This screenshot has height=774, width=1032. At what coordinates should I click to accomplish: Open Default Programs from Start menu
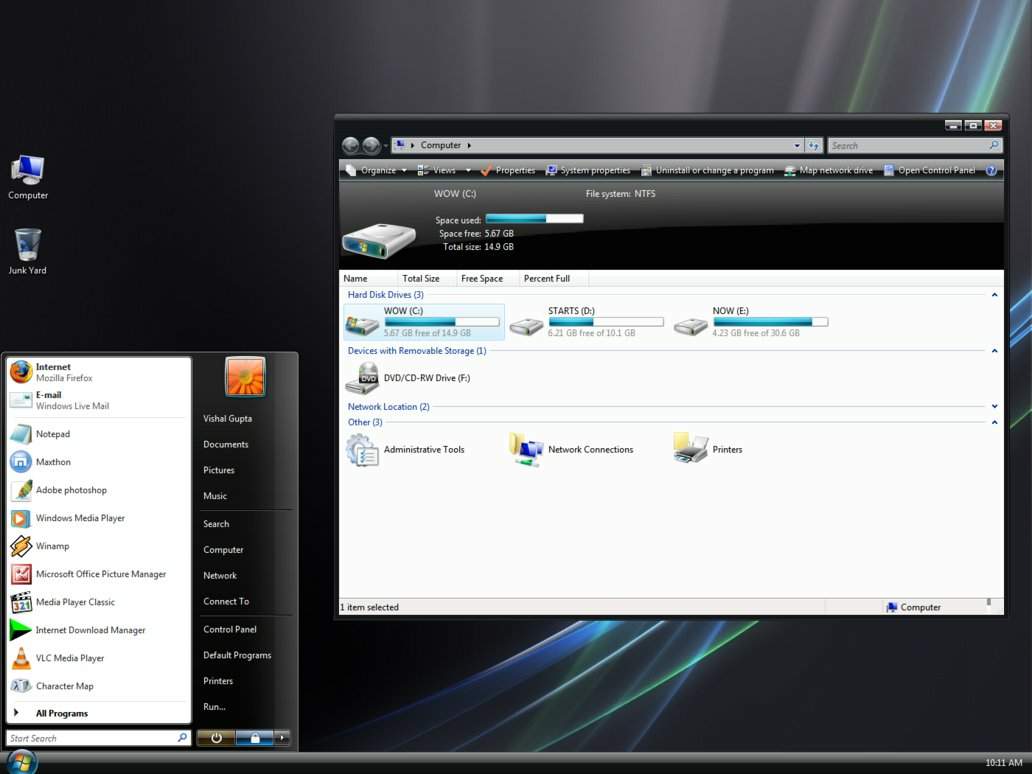coord(237,655)
